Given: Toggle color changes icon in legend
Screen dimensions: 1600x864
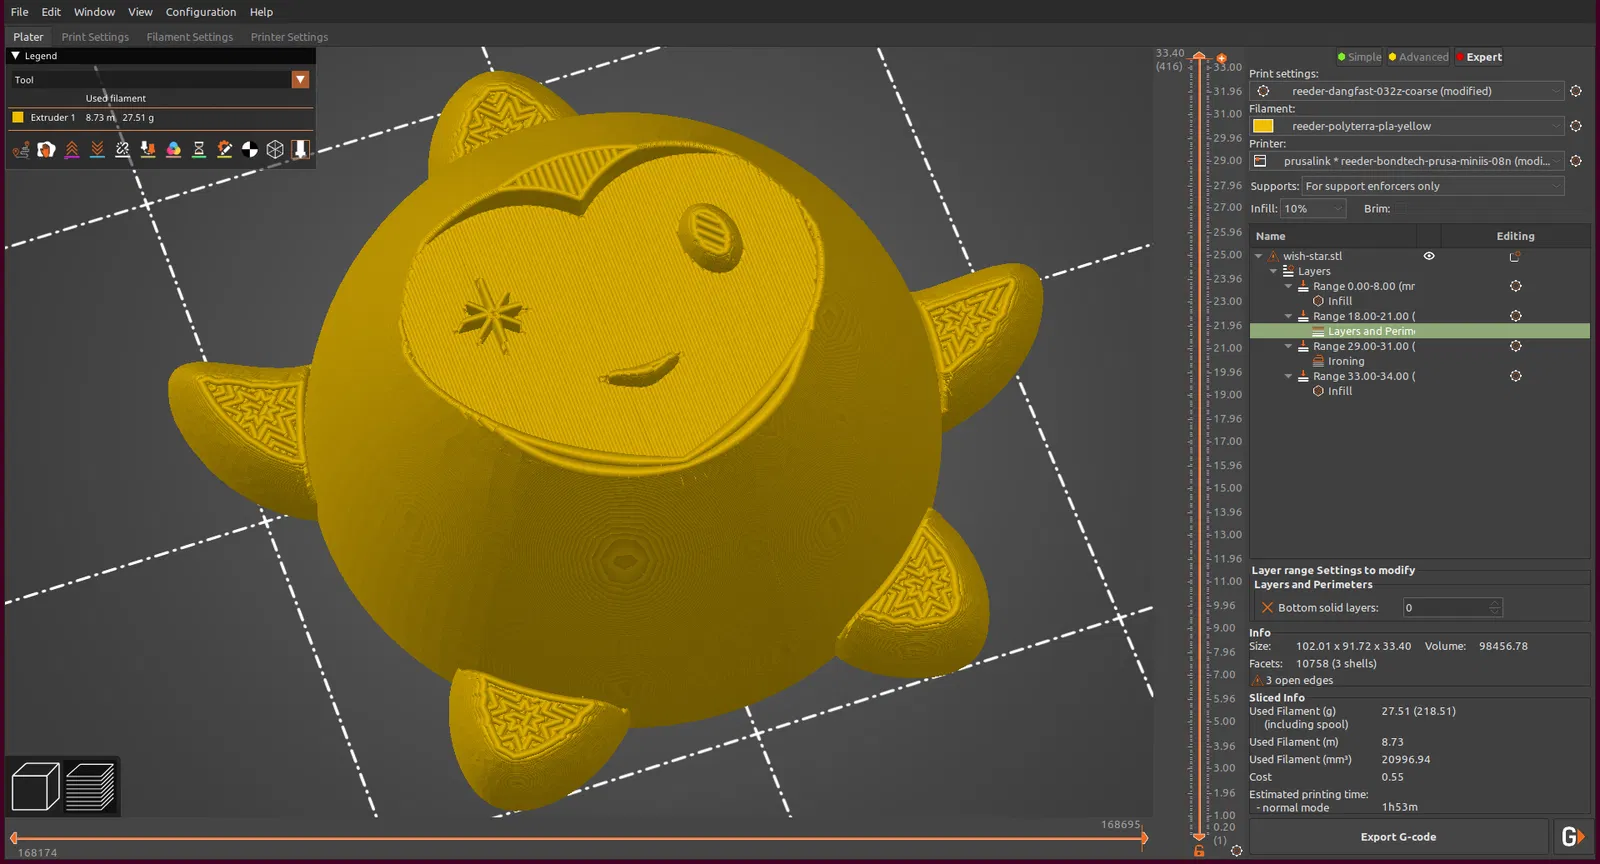Looking at the screenshot, I should tap(173, 150).
